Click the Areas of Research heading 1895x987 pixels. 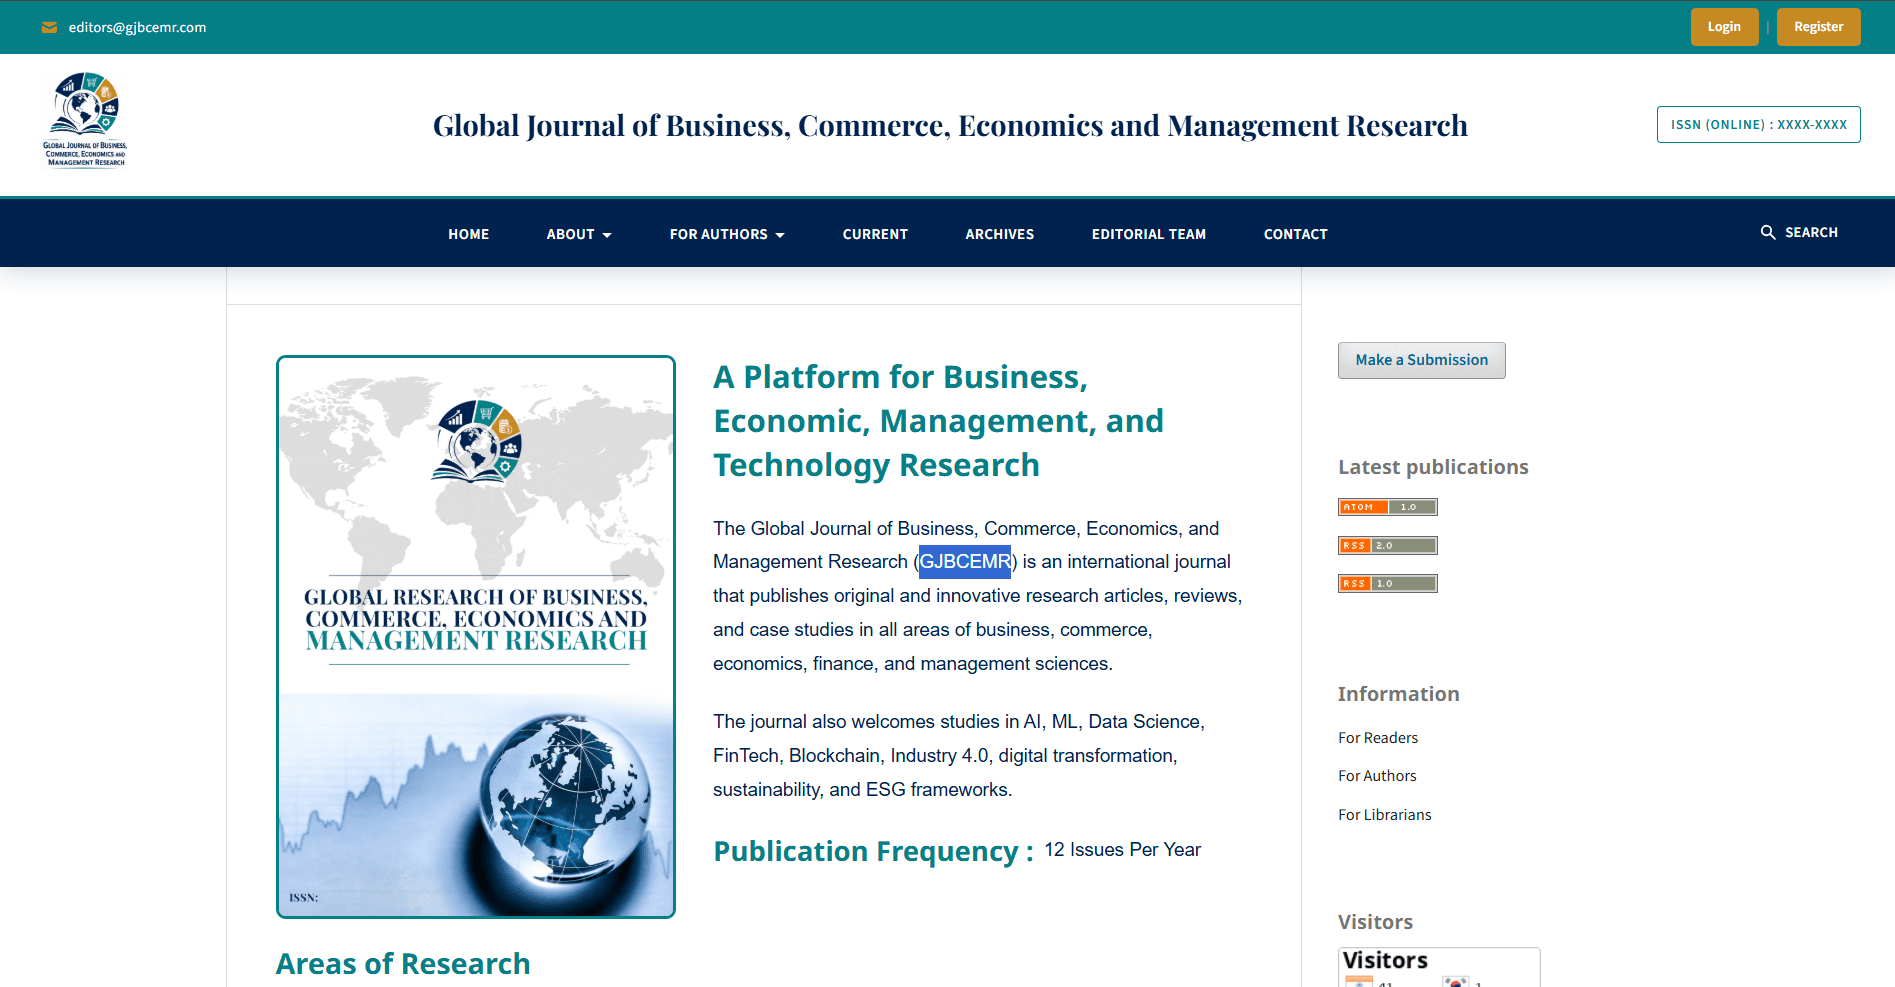coord(403,963)
